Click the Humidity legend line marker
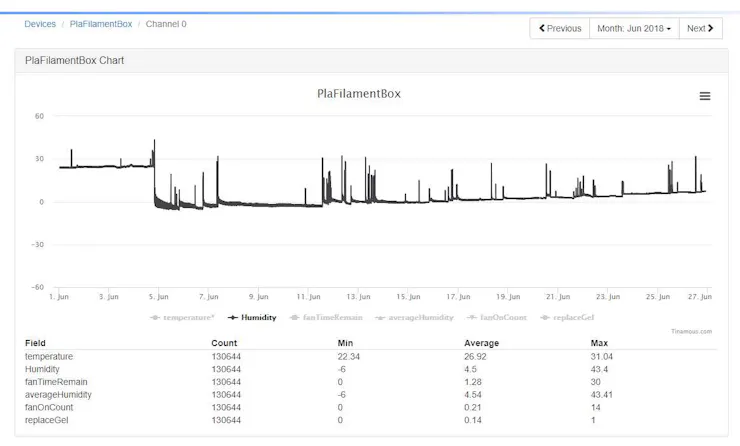Viewport: 740px width, 446px height. pyautogui.click(x=233, y=317)
